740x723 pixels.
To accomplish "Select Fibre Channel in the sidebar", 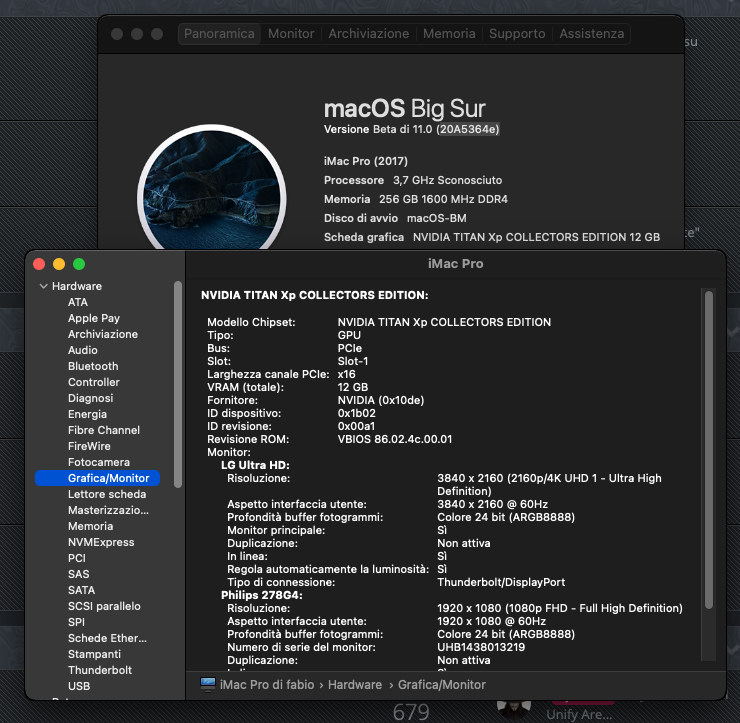I will 104,430.
